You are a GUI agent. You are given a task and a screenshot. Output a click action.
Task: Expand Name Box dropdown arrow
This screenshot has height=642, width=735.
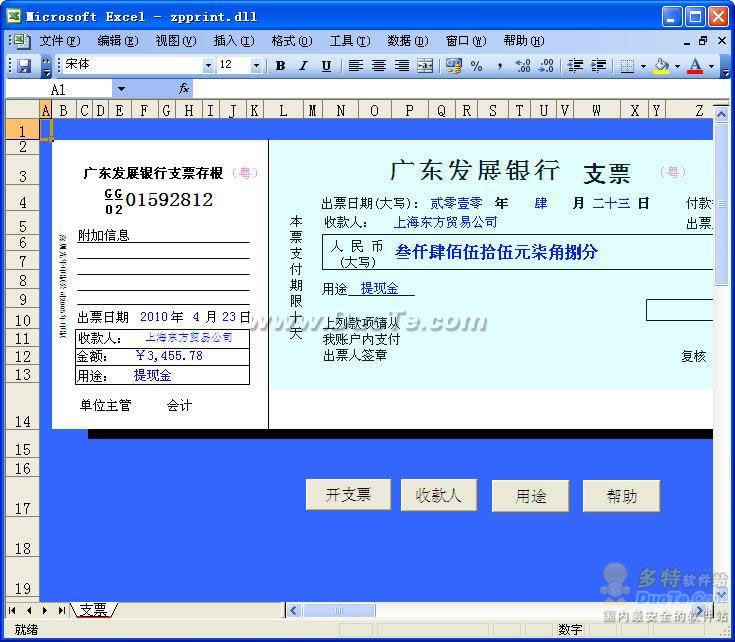point(121,89)
